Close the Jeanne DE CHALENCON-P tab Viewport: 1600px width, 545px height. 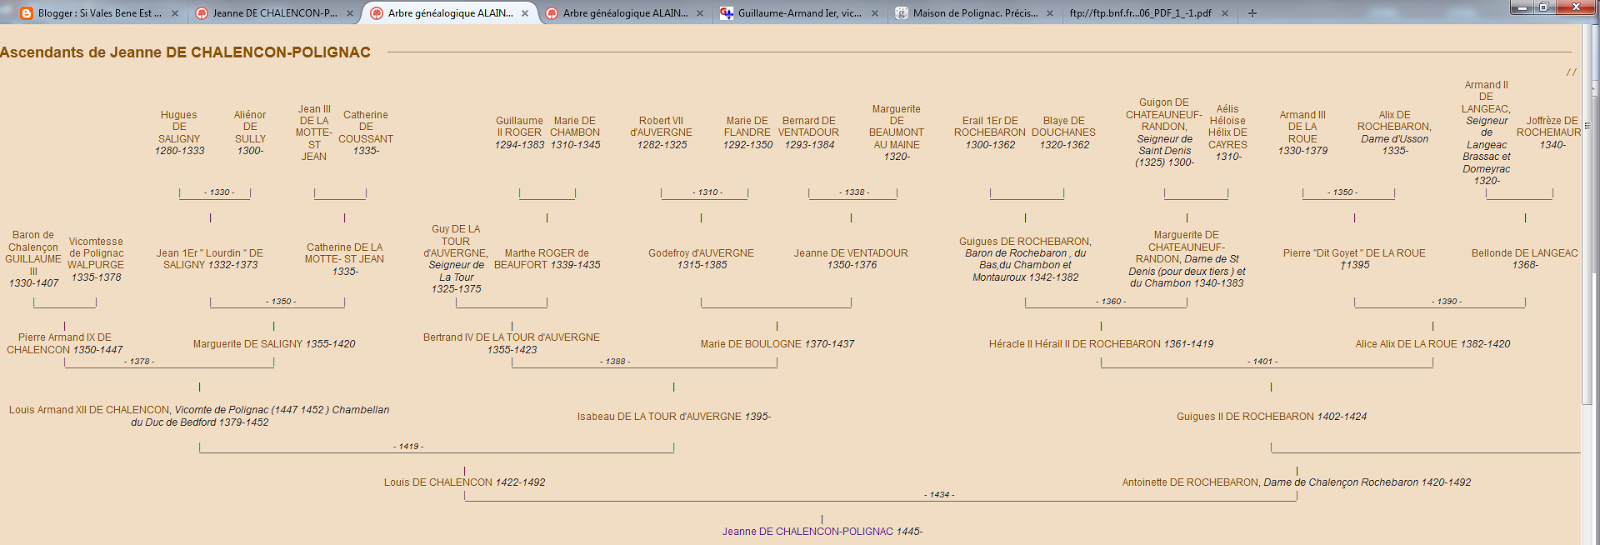click(349, 13)
